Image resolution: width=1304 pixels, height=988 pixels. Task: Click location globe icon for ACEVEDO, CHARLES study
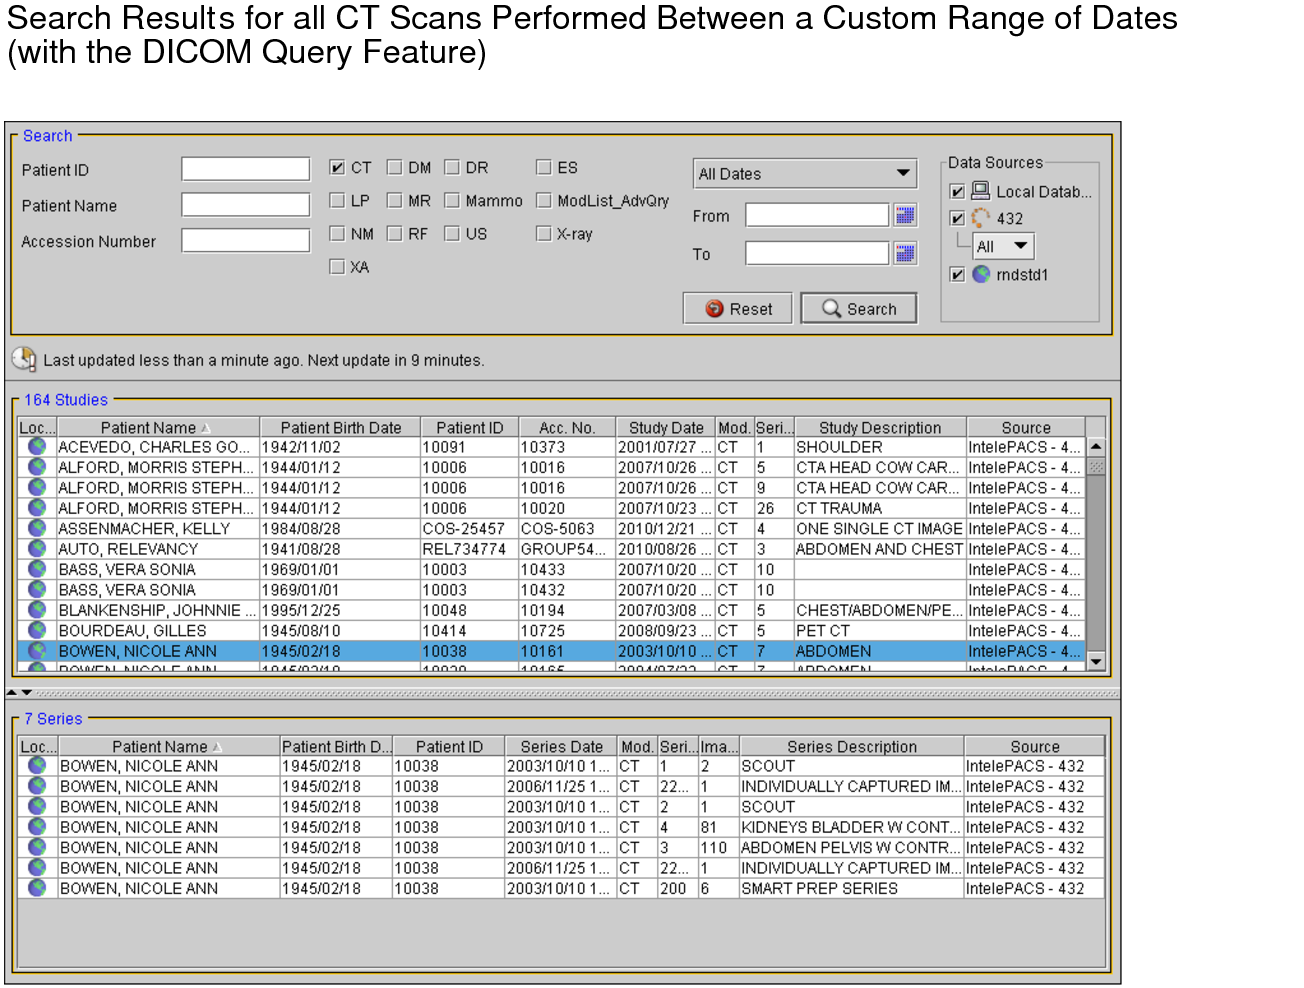click(37, 447)
